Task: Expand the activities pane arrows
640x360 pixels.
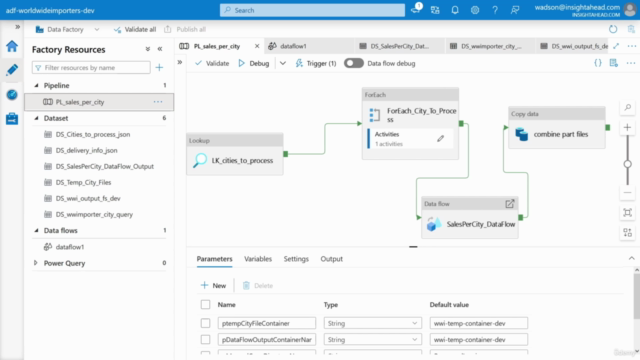Action: [180, 62]
